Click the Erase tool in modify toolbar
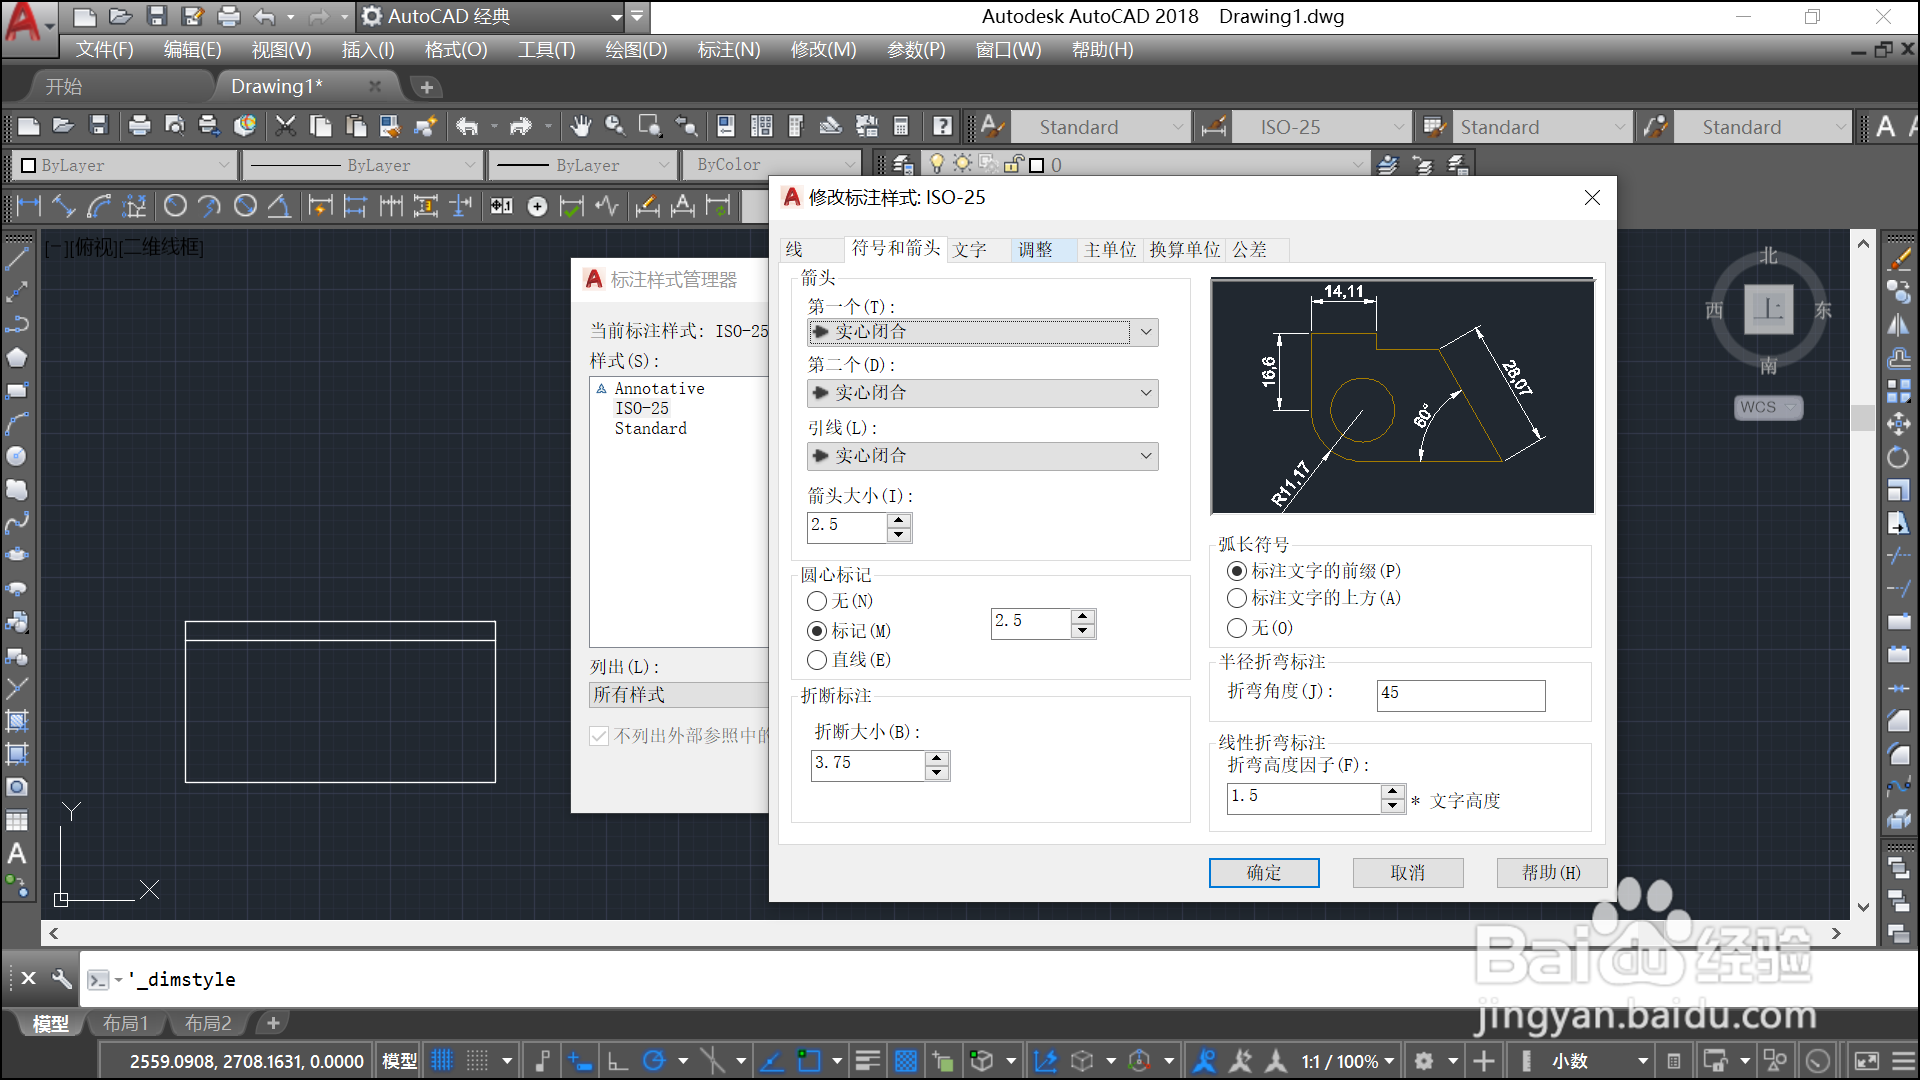The width and height of the screenshot is (1920, 1080). pos(1898,259)
